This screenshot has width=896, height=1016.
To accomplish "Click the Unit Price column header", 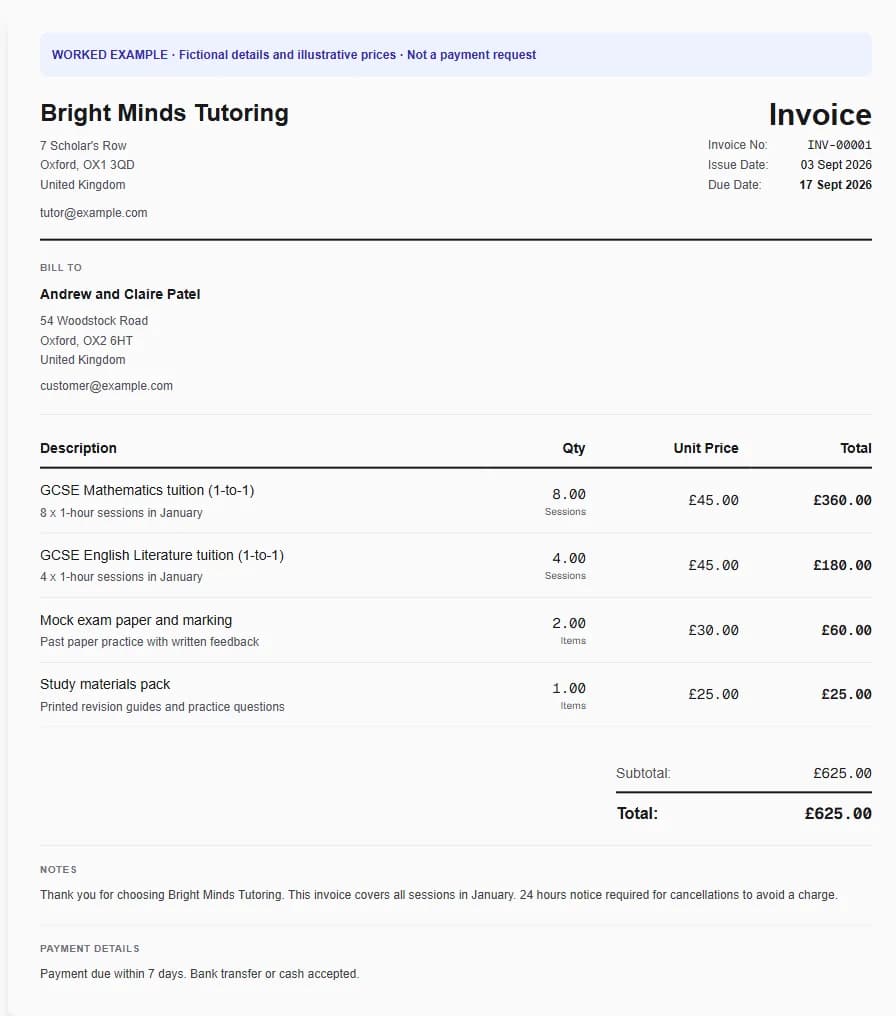I will point(706,448).
